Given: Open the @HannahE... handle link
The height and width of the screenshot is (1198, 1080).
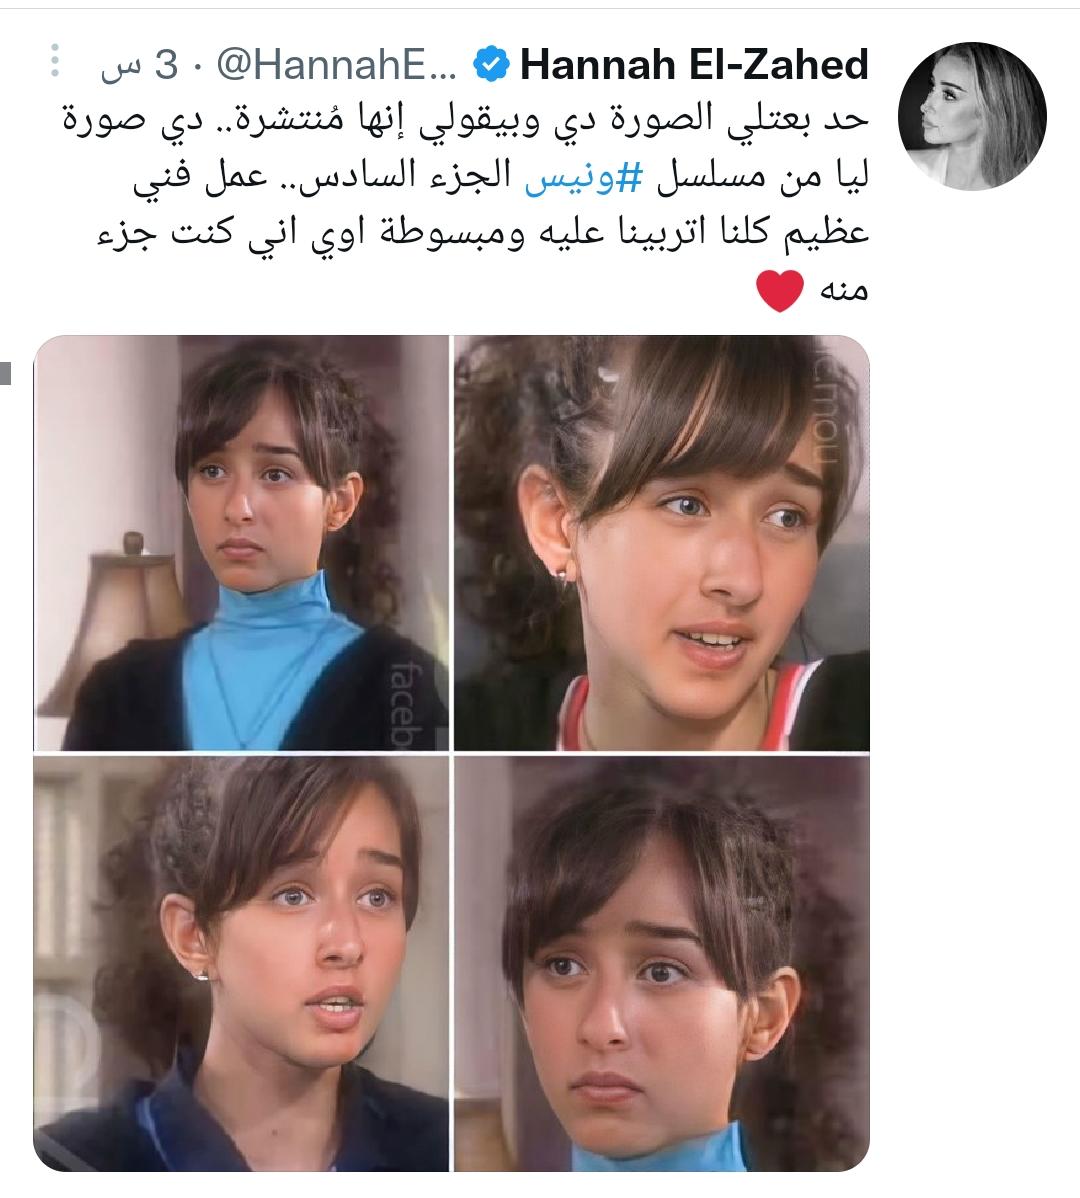Looking at the screenshot, I should 337,65.
